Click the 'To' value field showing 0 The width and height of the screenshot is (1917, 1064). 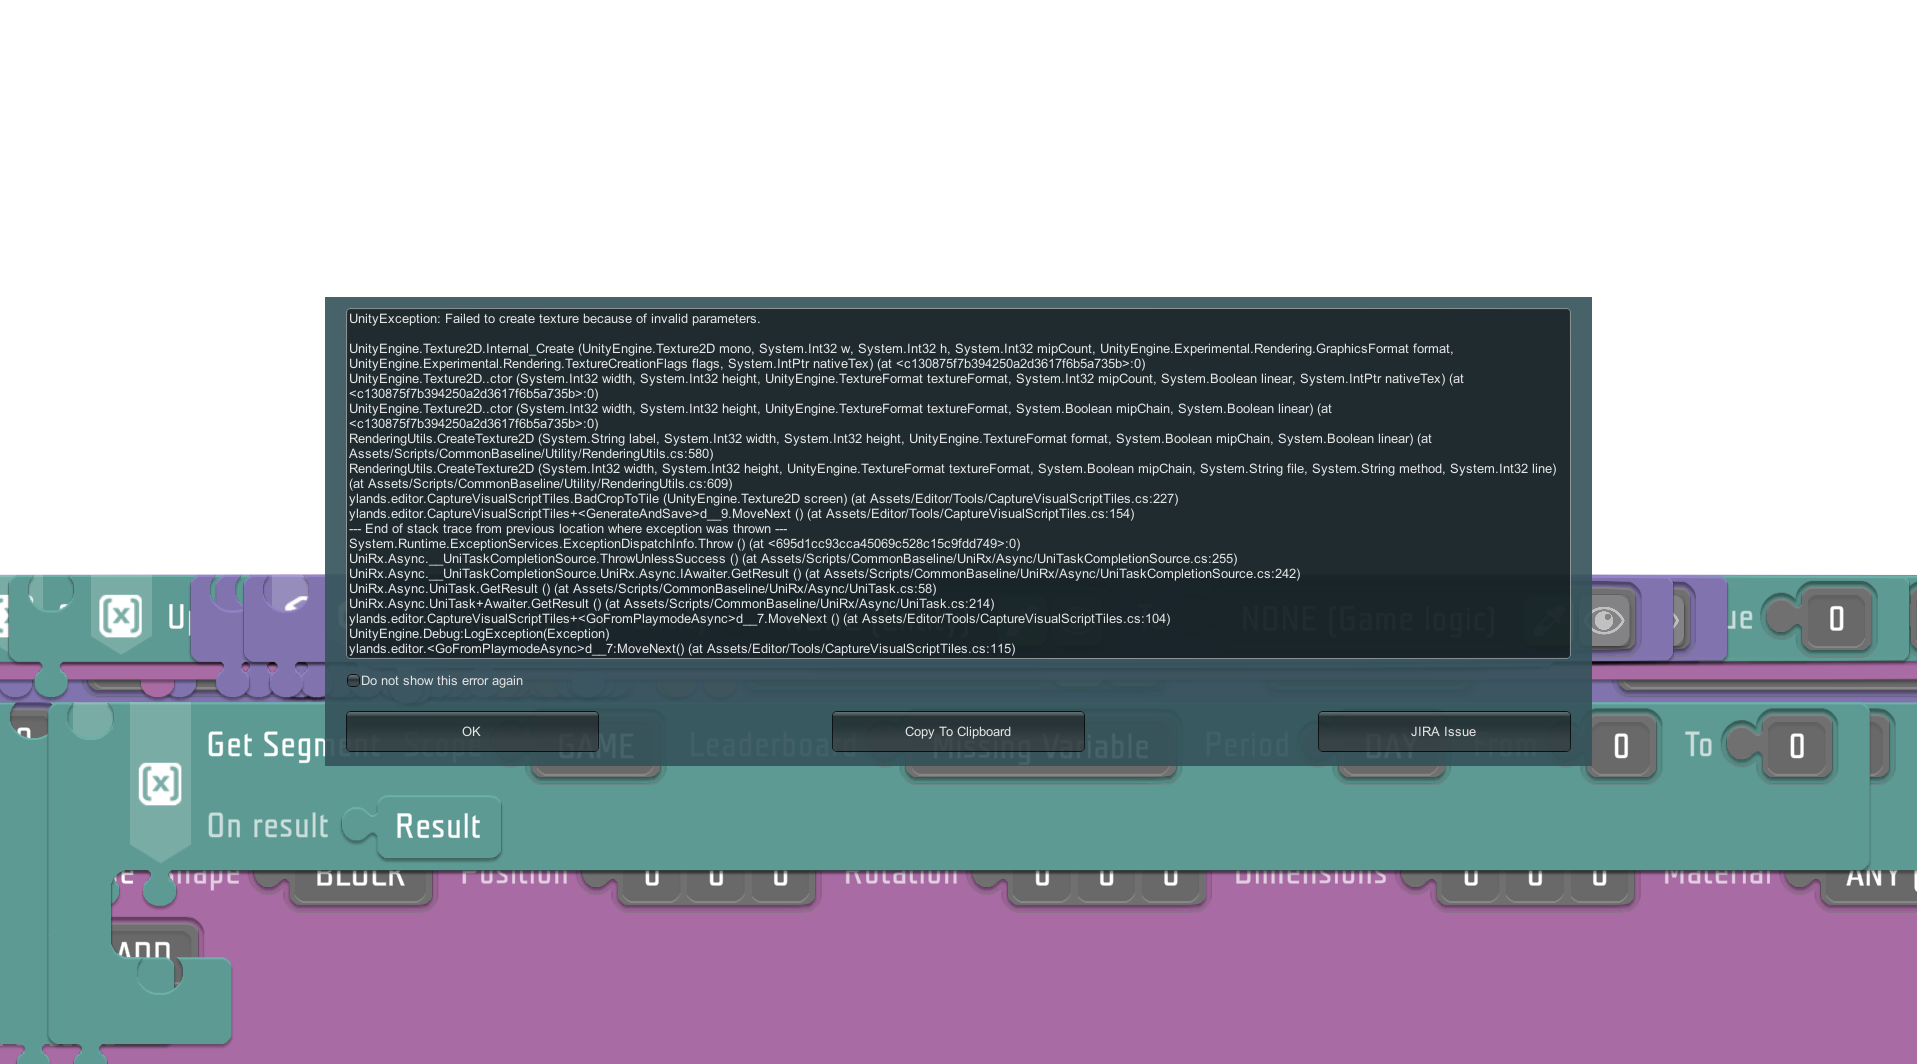tap(1796, 746)
